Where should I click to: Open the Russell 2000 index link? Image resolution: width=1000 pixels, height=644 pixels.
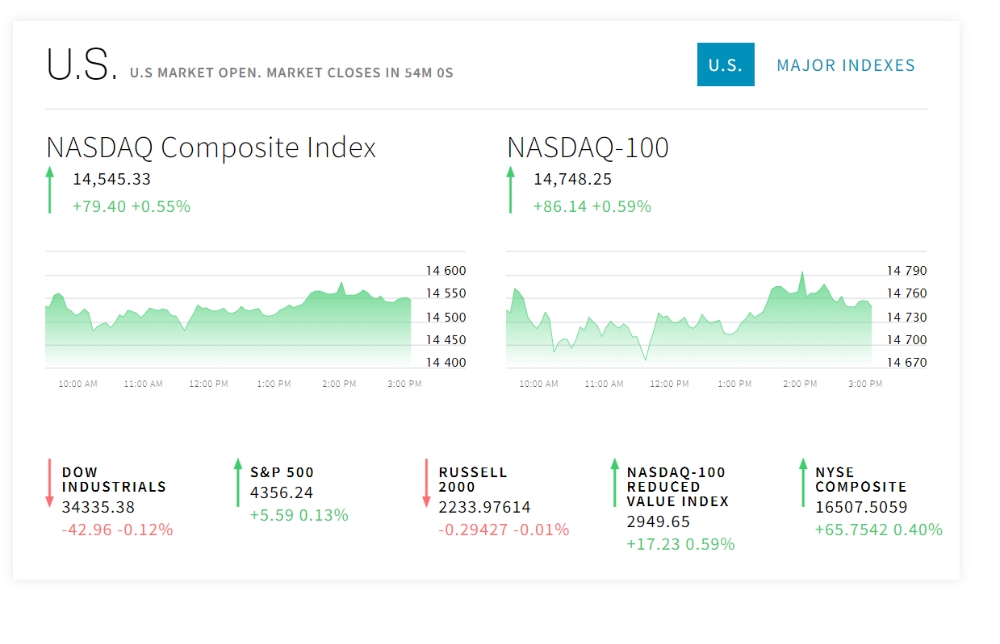473,479
